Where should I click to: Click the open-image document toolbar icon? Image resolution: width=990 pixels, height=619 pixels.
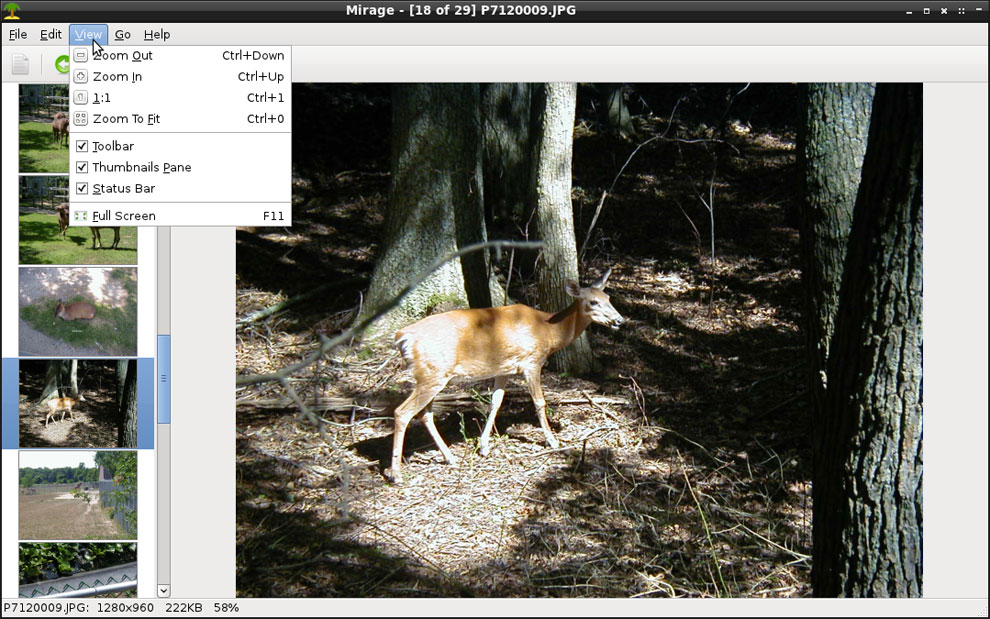[x=20, y=64]
